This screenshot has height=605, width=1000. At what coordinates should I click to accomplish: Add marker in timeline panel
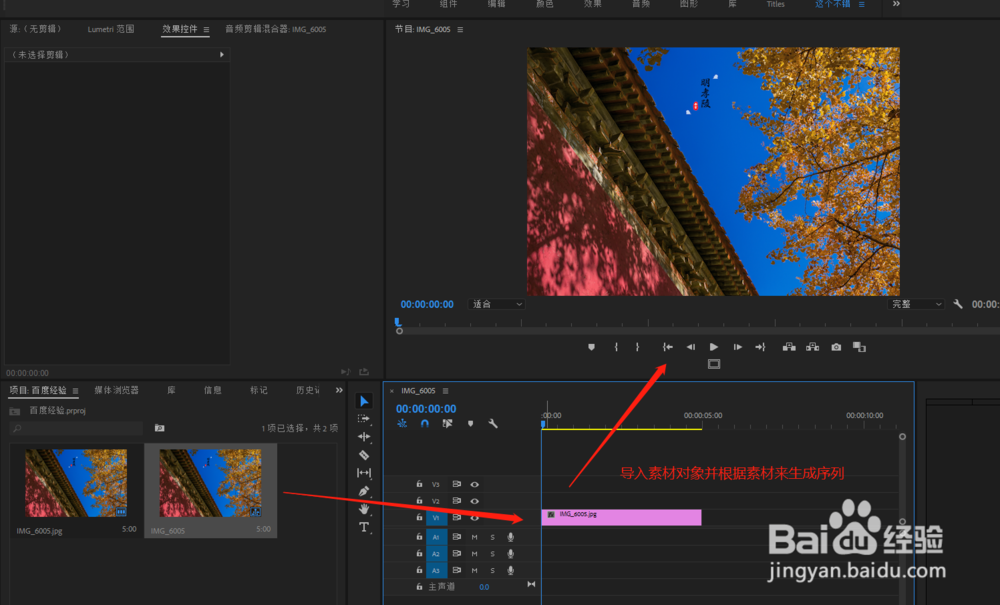tap(471, 423)
